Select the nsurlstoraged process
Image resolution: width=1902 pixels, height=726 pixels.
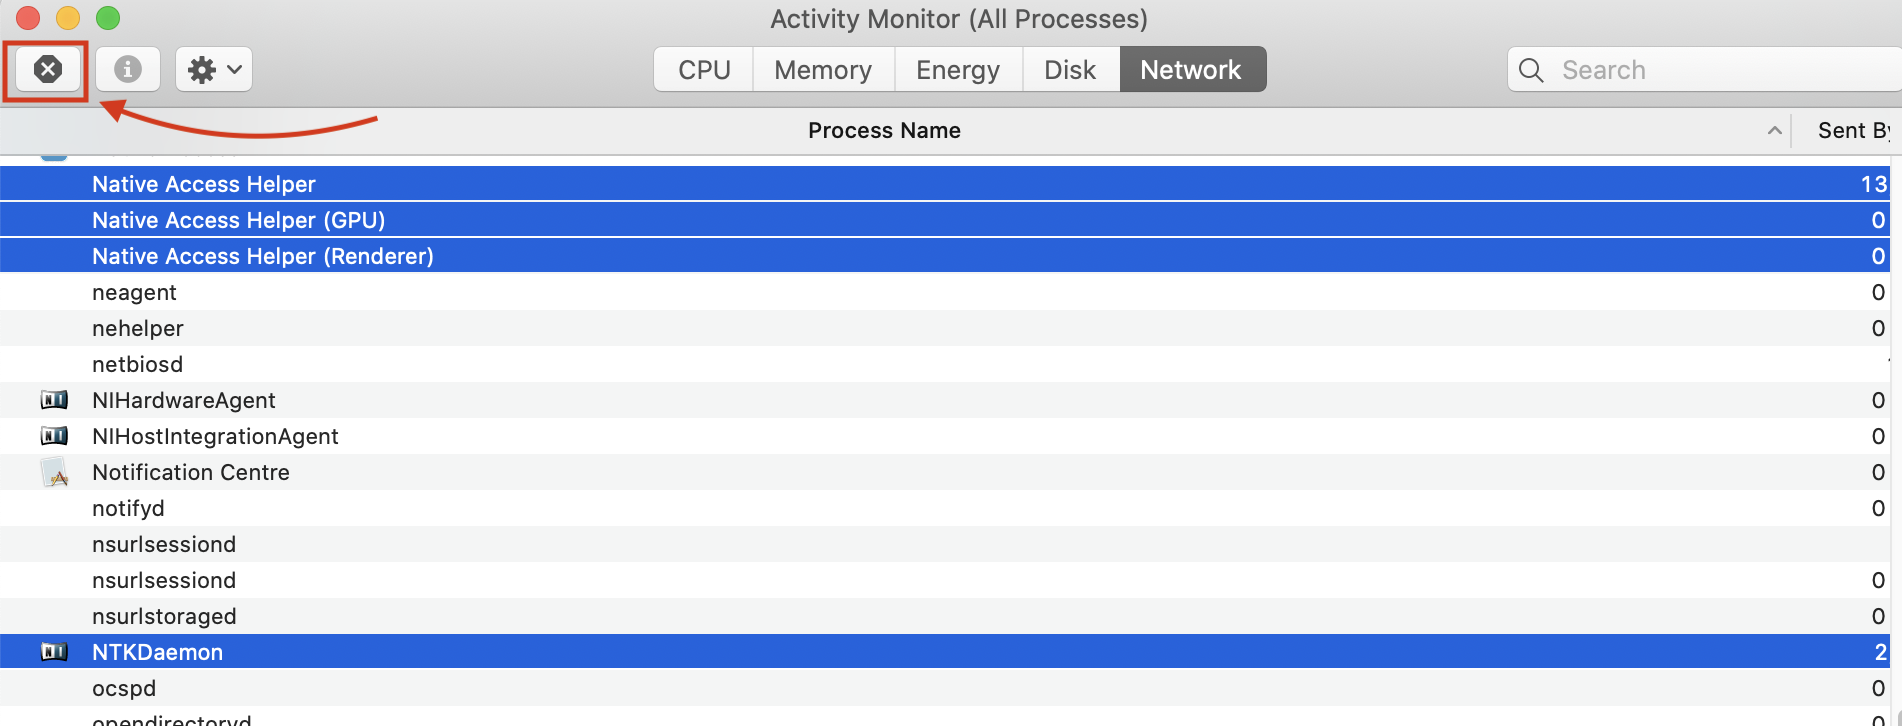(x=164, y=616)
